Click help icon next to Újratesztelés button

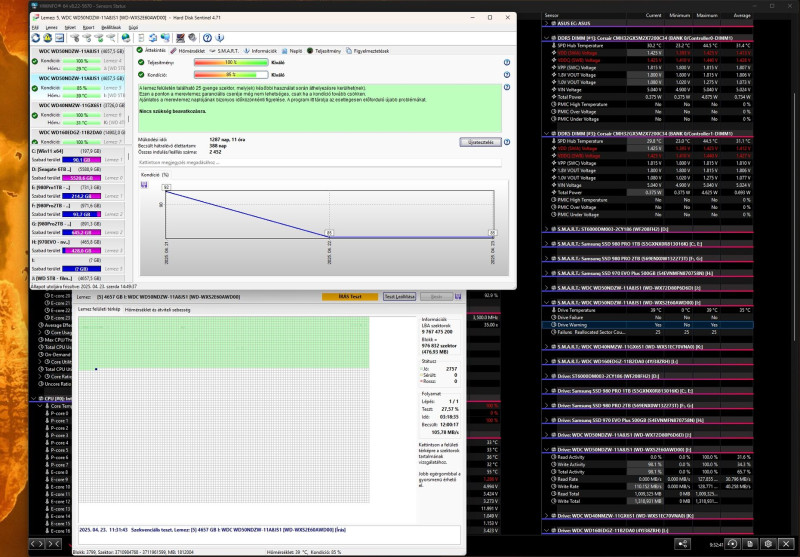[x=507, y=142]
